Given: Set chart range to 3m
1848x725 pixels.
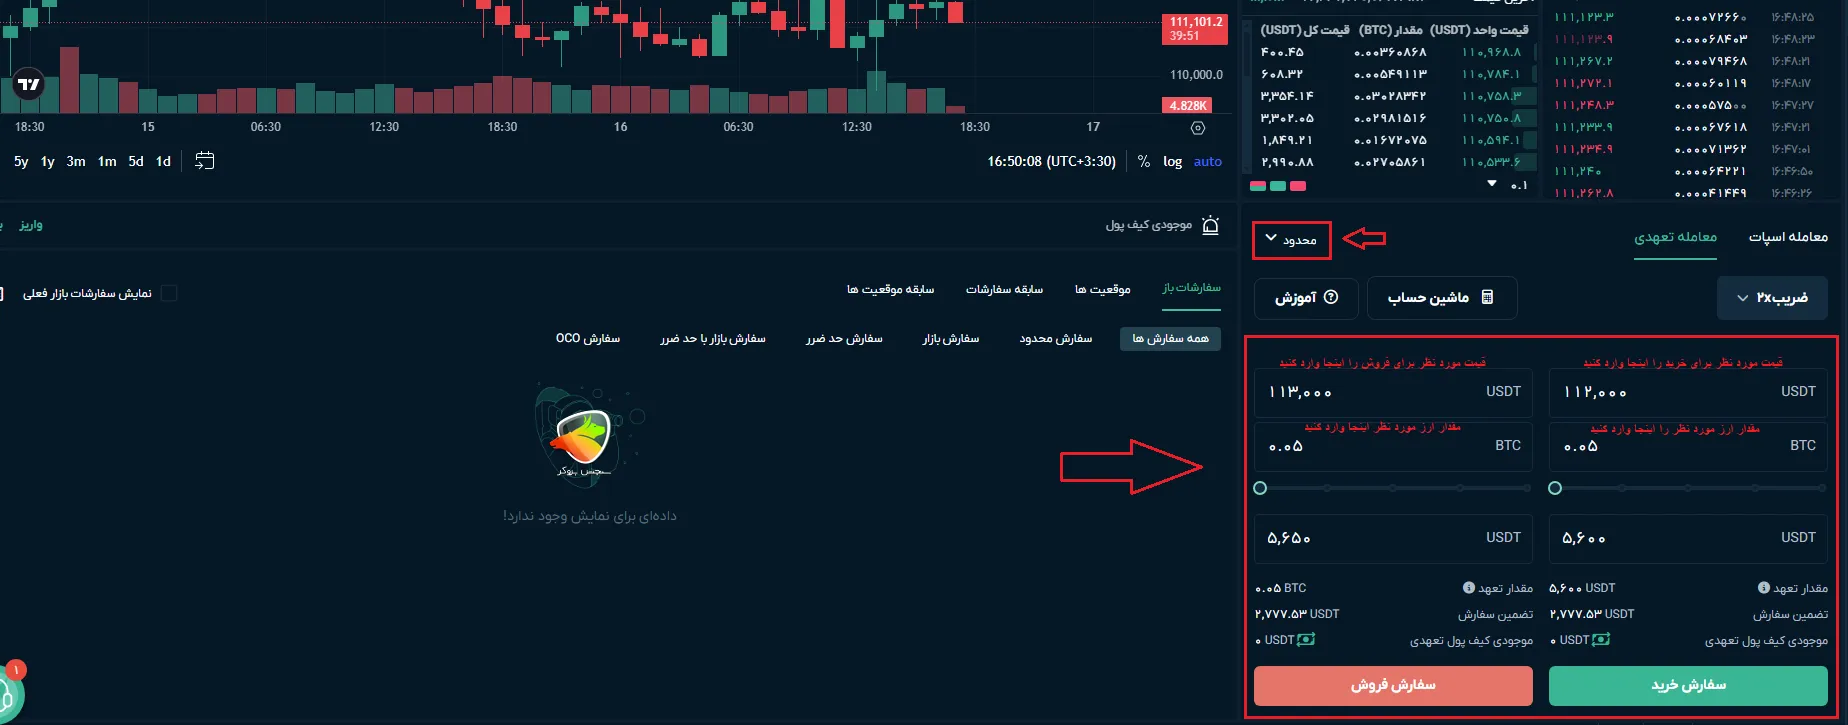Looking at the screenshot, I should point(76,161).
